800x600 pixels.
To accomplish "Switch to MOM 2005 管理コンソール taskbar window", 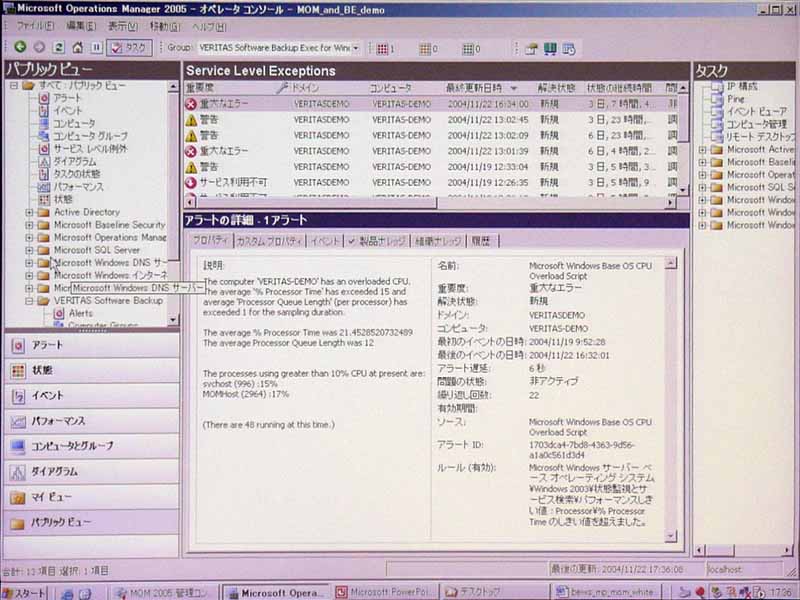I will (x=162, y=592).
